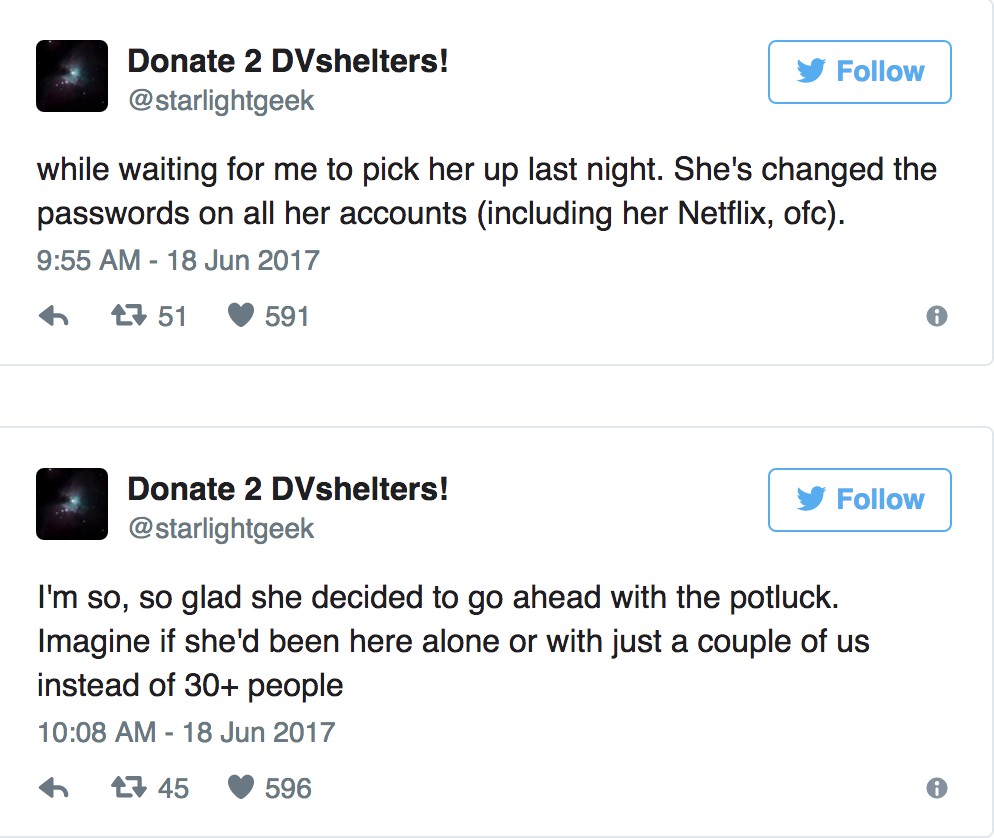Click the avatar on the potluck tweet

(x=72, y=504)
